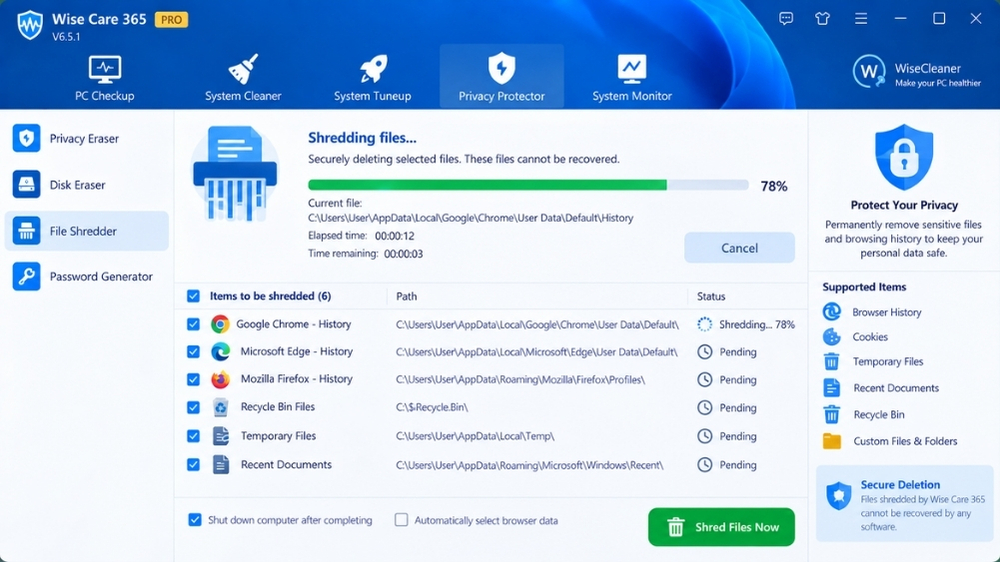The height and width of the screenshot is (562, 1000).
Task: Uncheck Google Chrome - History checkbox
Action: [193, 324]
